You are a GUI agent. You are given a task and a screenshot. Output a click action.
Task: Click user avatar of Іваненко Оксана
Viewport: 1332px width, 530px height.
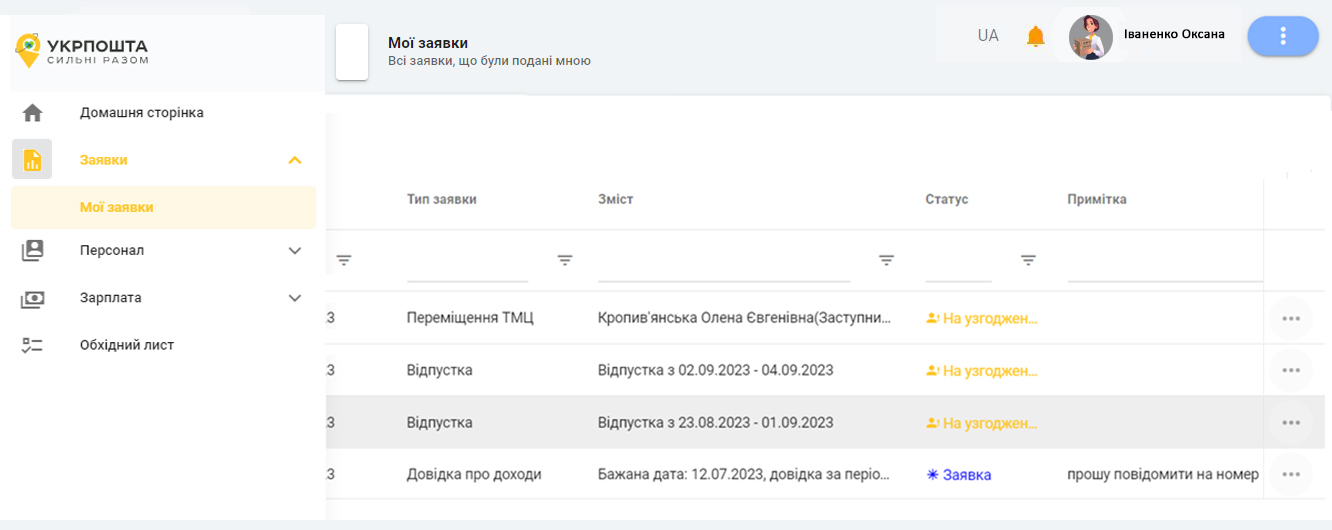click(1090, 37)
